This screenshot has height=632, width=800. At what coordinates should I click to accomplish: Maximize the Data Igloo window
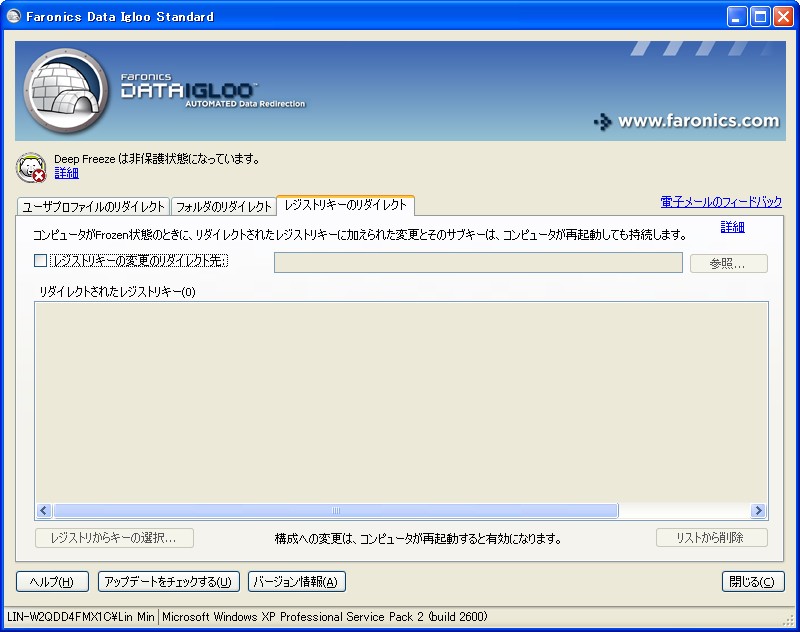[760, 17]
